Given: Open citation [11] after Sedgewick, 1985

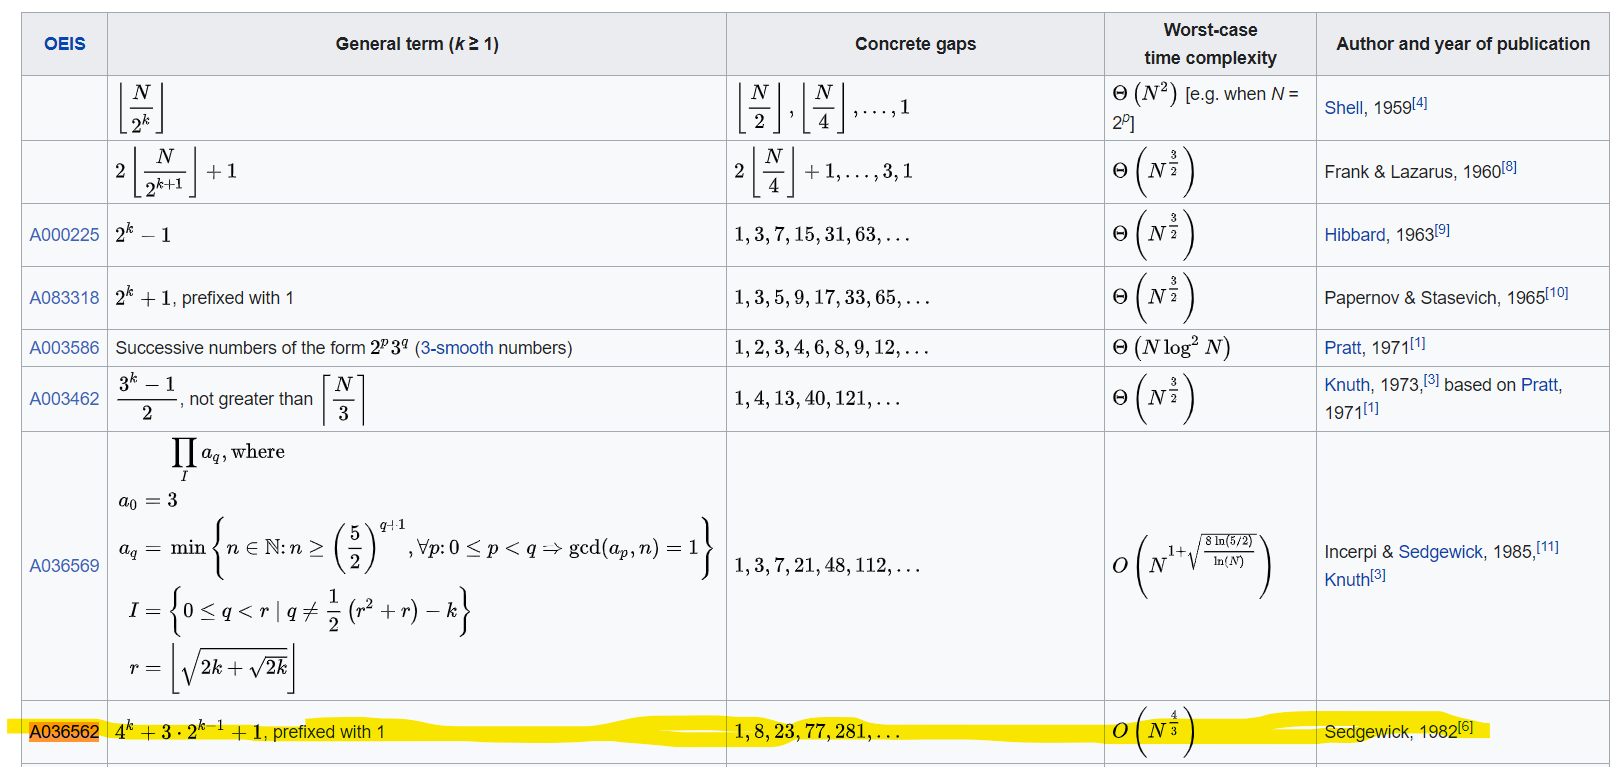Looking at the screenshot, I should pyautogui.click(x=1547, y=547).
